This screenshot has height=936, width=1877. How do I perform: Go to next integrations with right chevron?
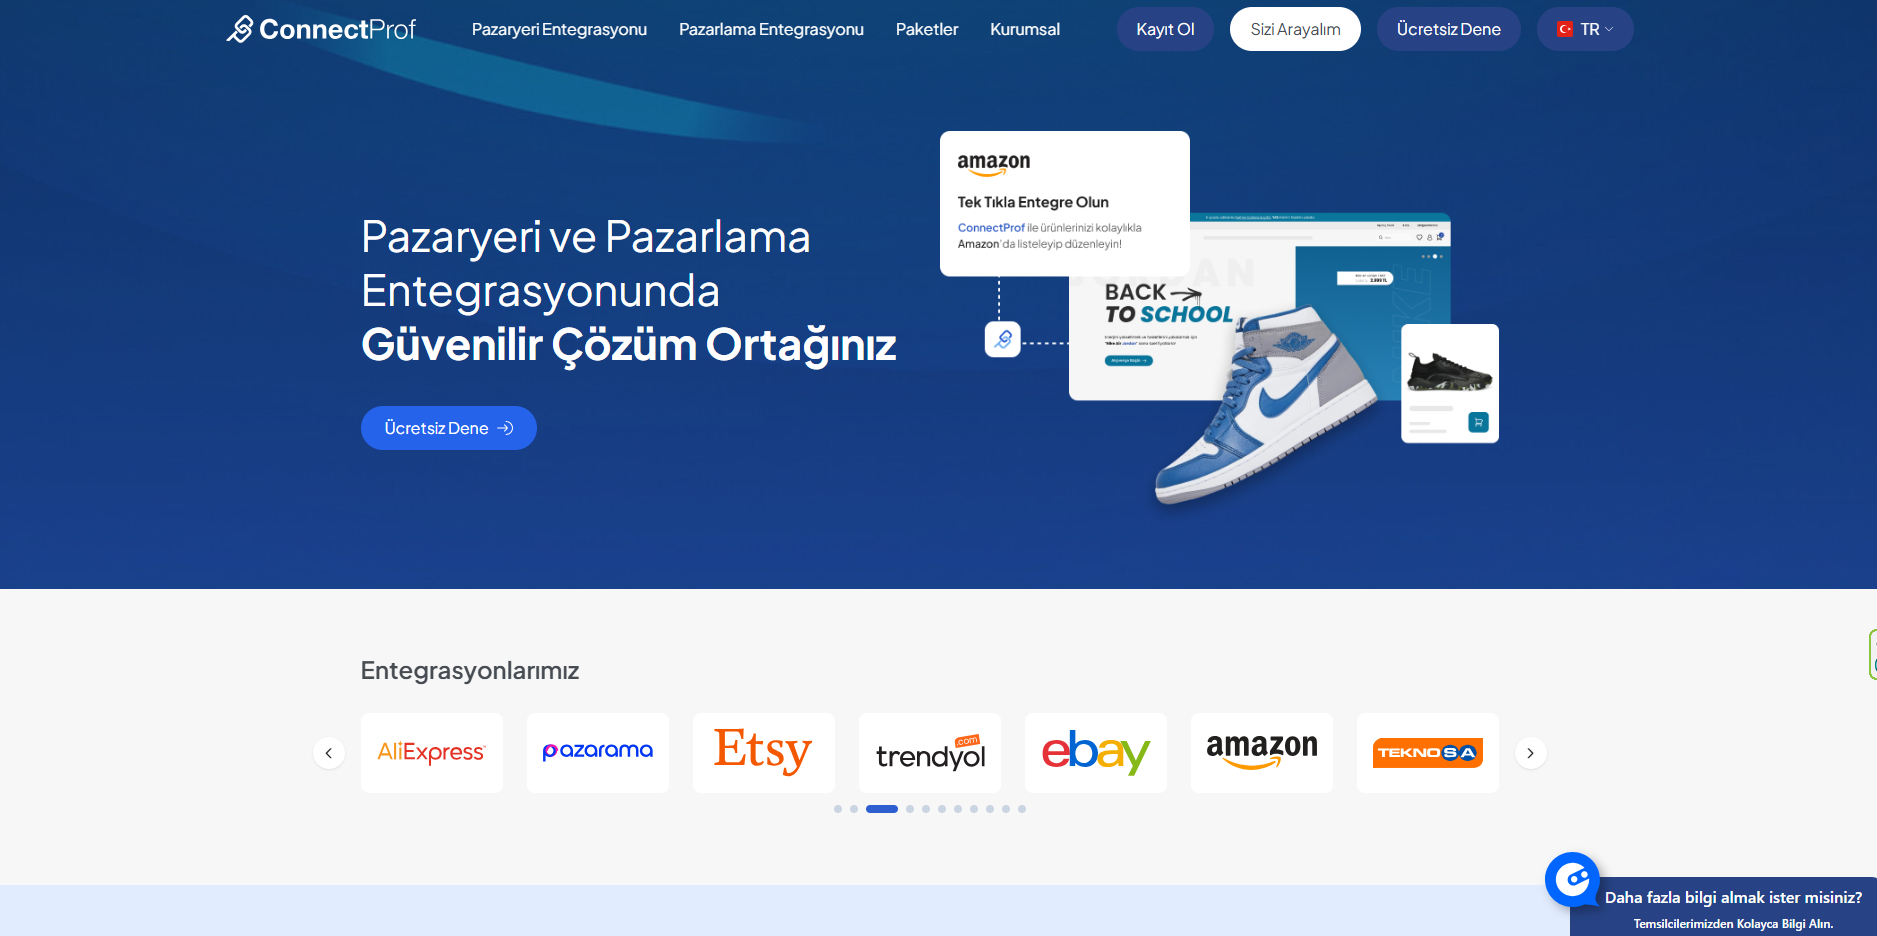(x=1531, y=753)
